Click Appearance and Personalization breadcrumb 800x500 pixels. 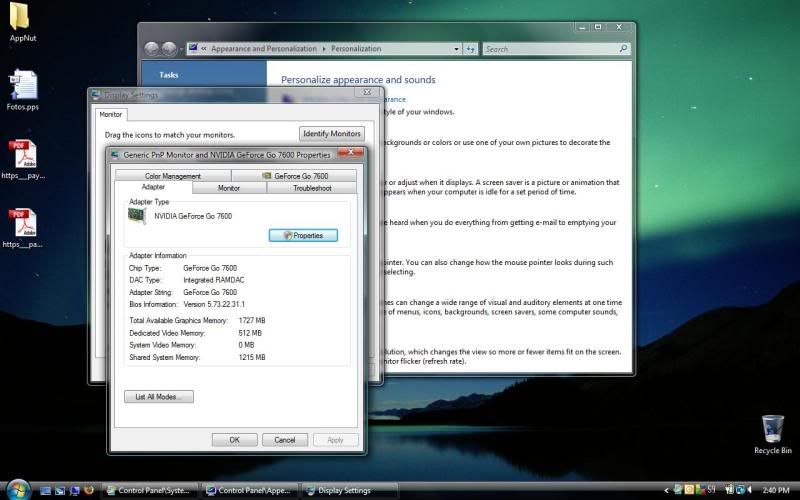(x=264, y=49)
